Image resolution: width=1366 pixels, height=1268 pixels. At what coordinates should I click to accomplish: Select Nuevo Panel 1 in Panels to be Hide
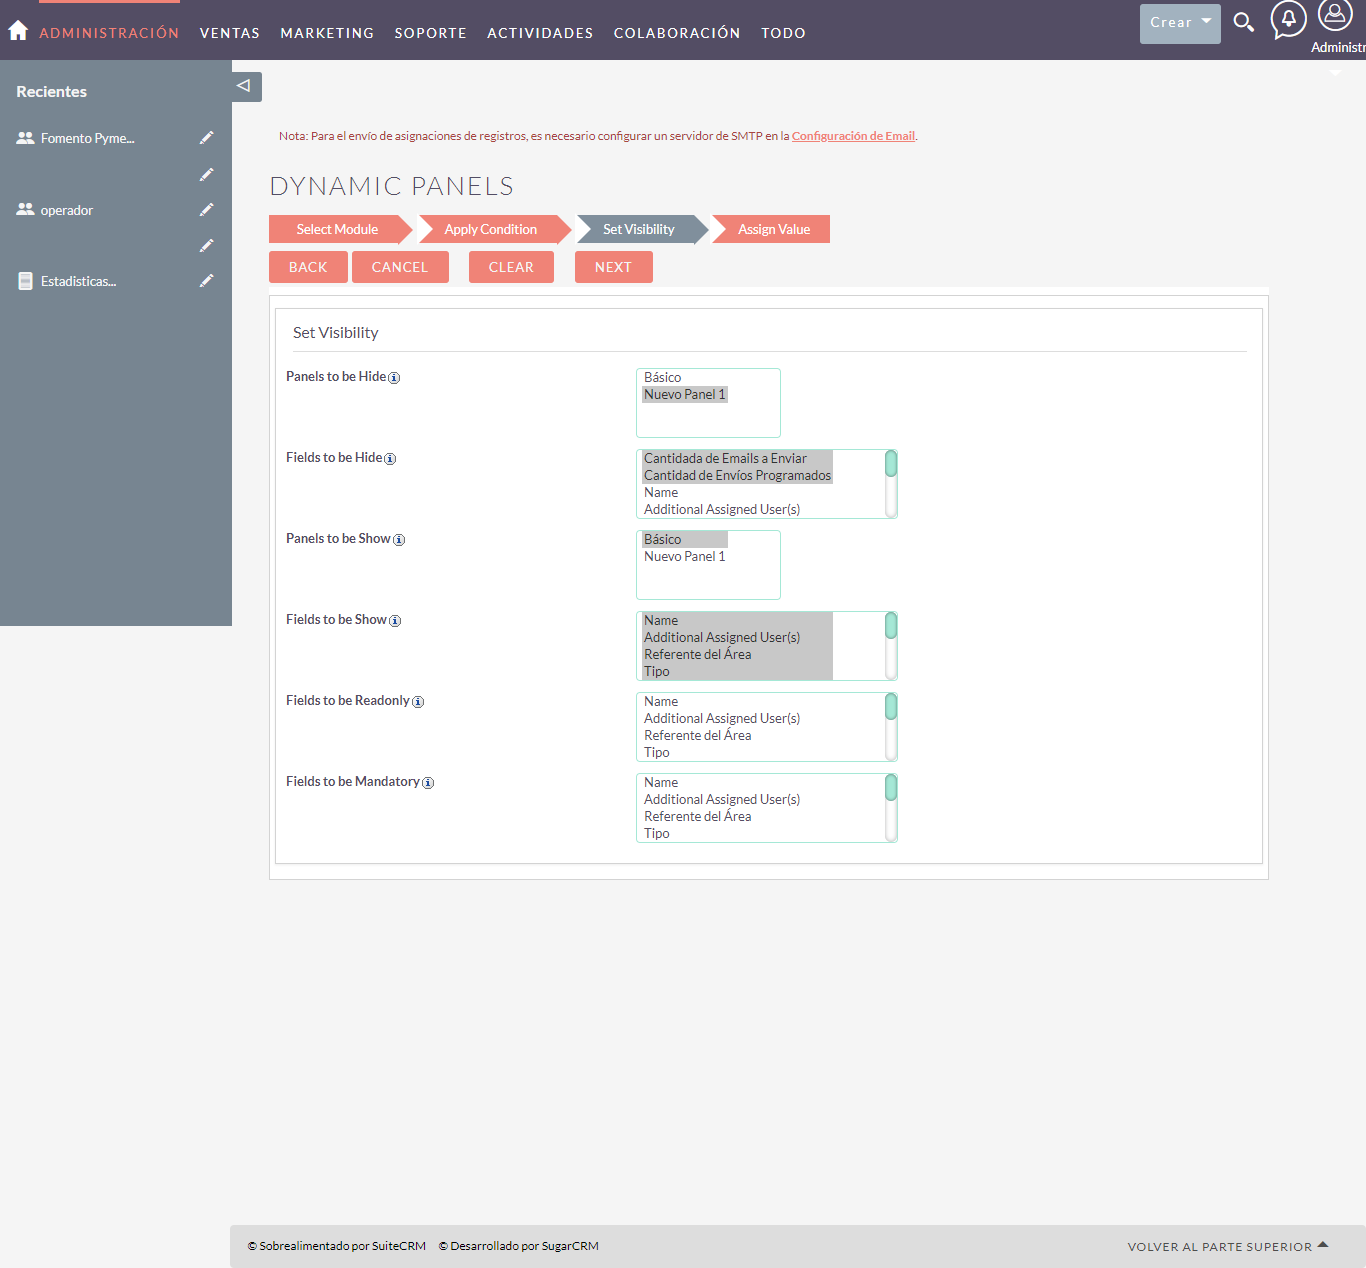[x=685, y=395]
